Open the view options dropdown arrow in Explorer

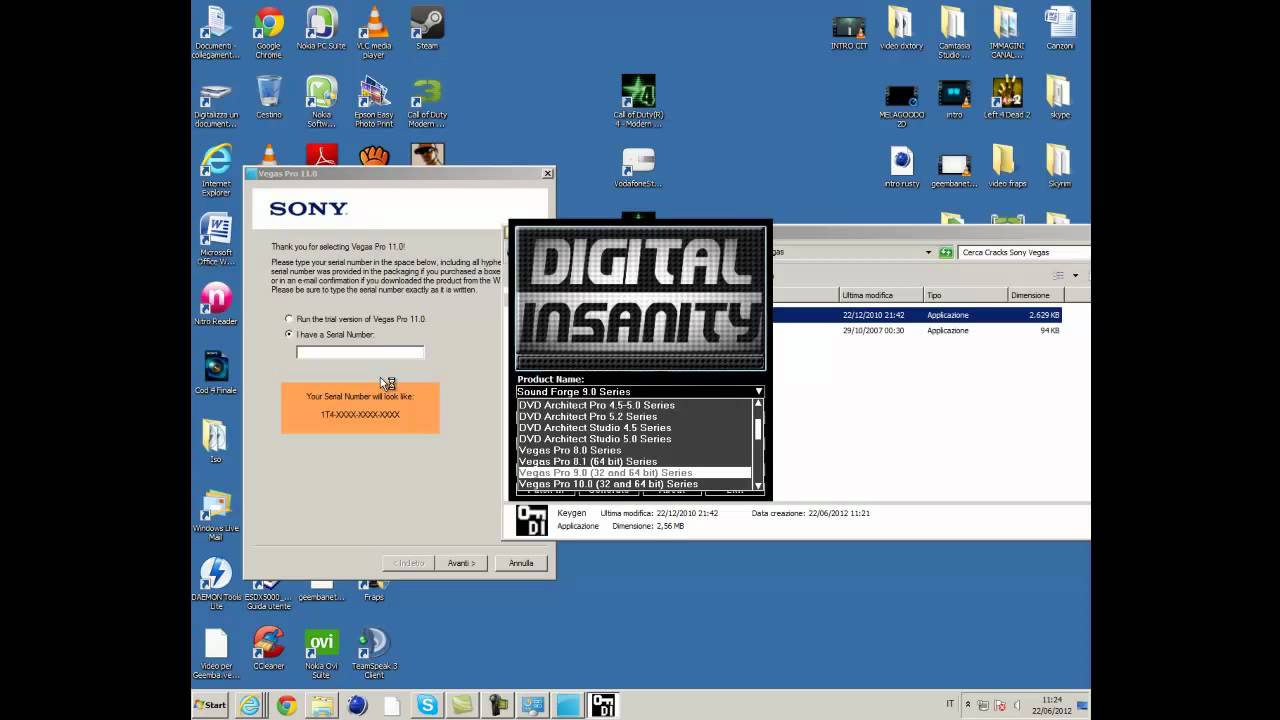(x=1076, y=275)
